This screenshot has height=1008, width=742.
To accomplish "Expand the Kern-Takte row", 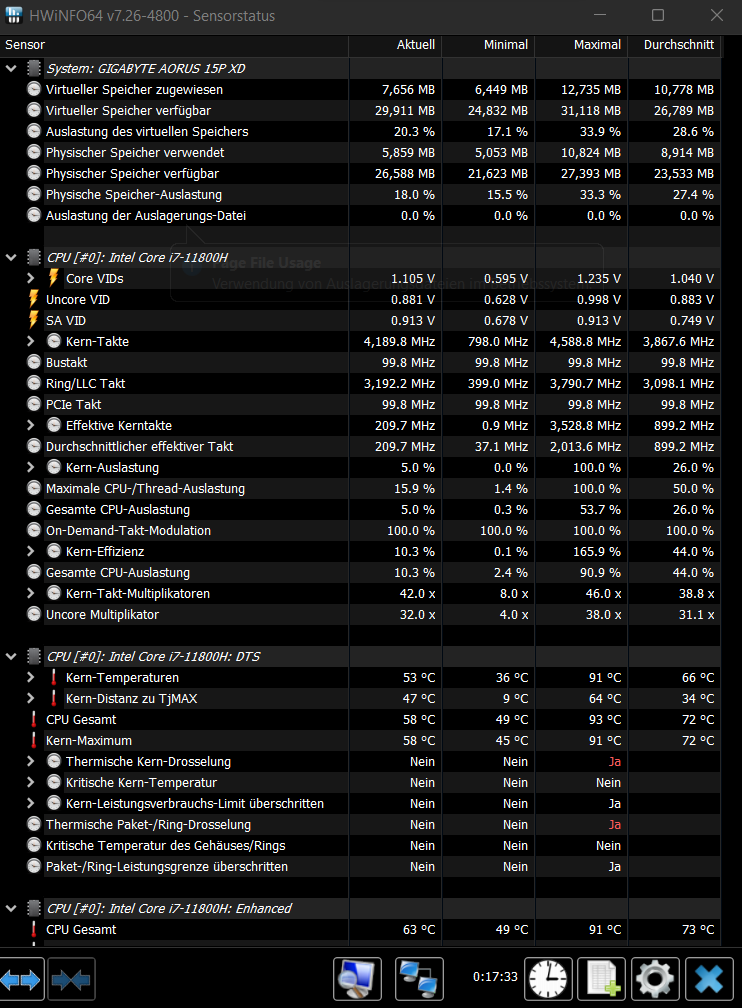I will (x=31, y=341).
